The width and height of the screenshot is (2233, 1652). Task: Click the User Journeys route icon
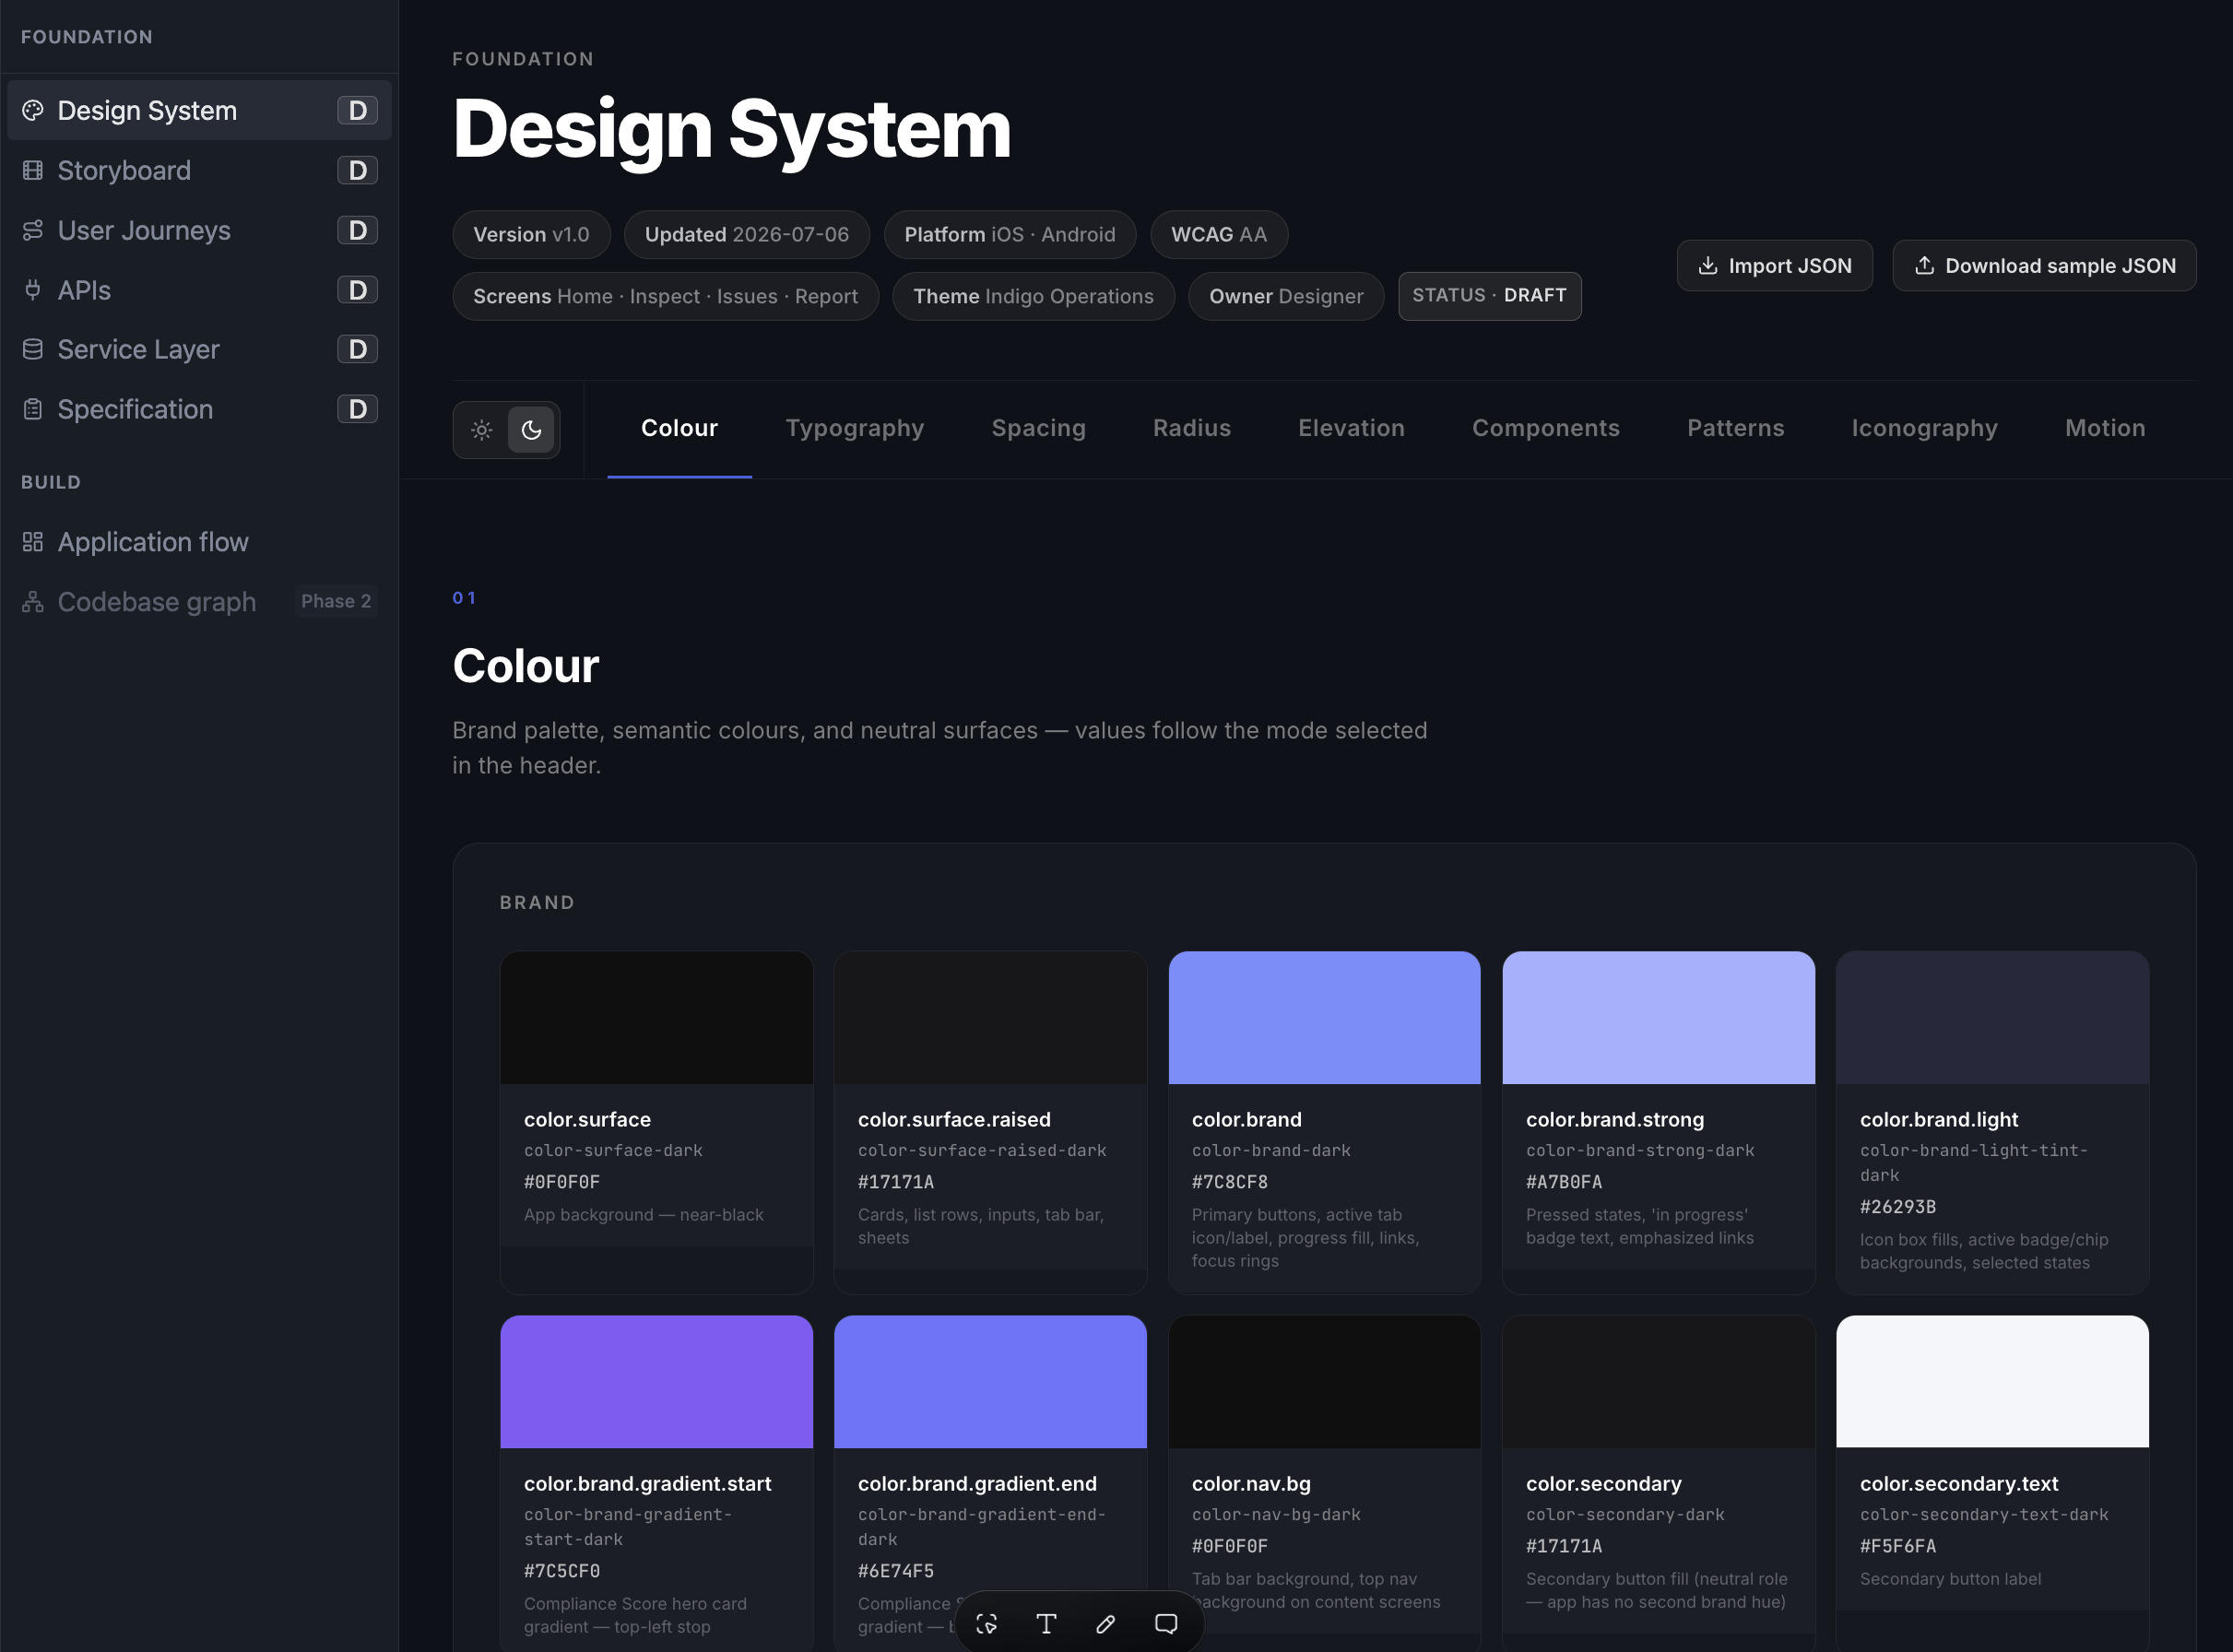coord(33,230)
